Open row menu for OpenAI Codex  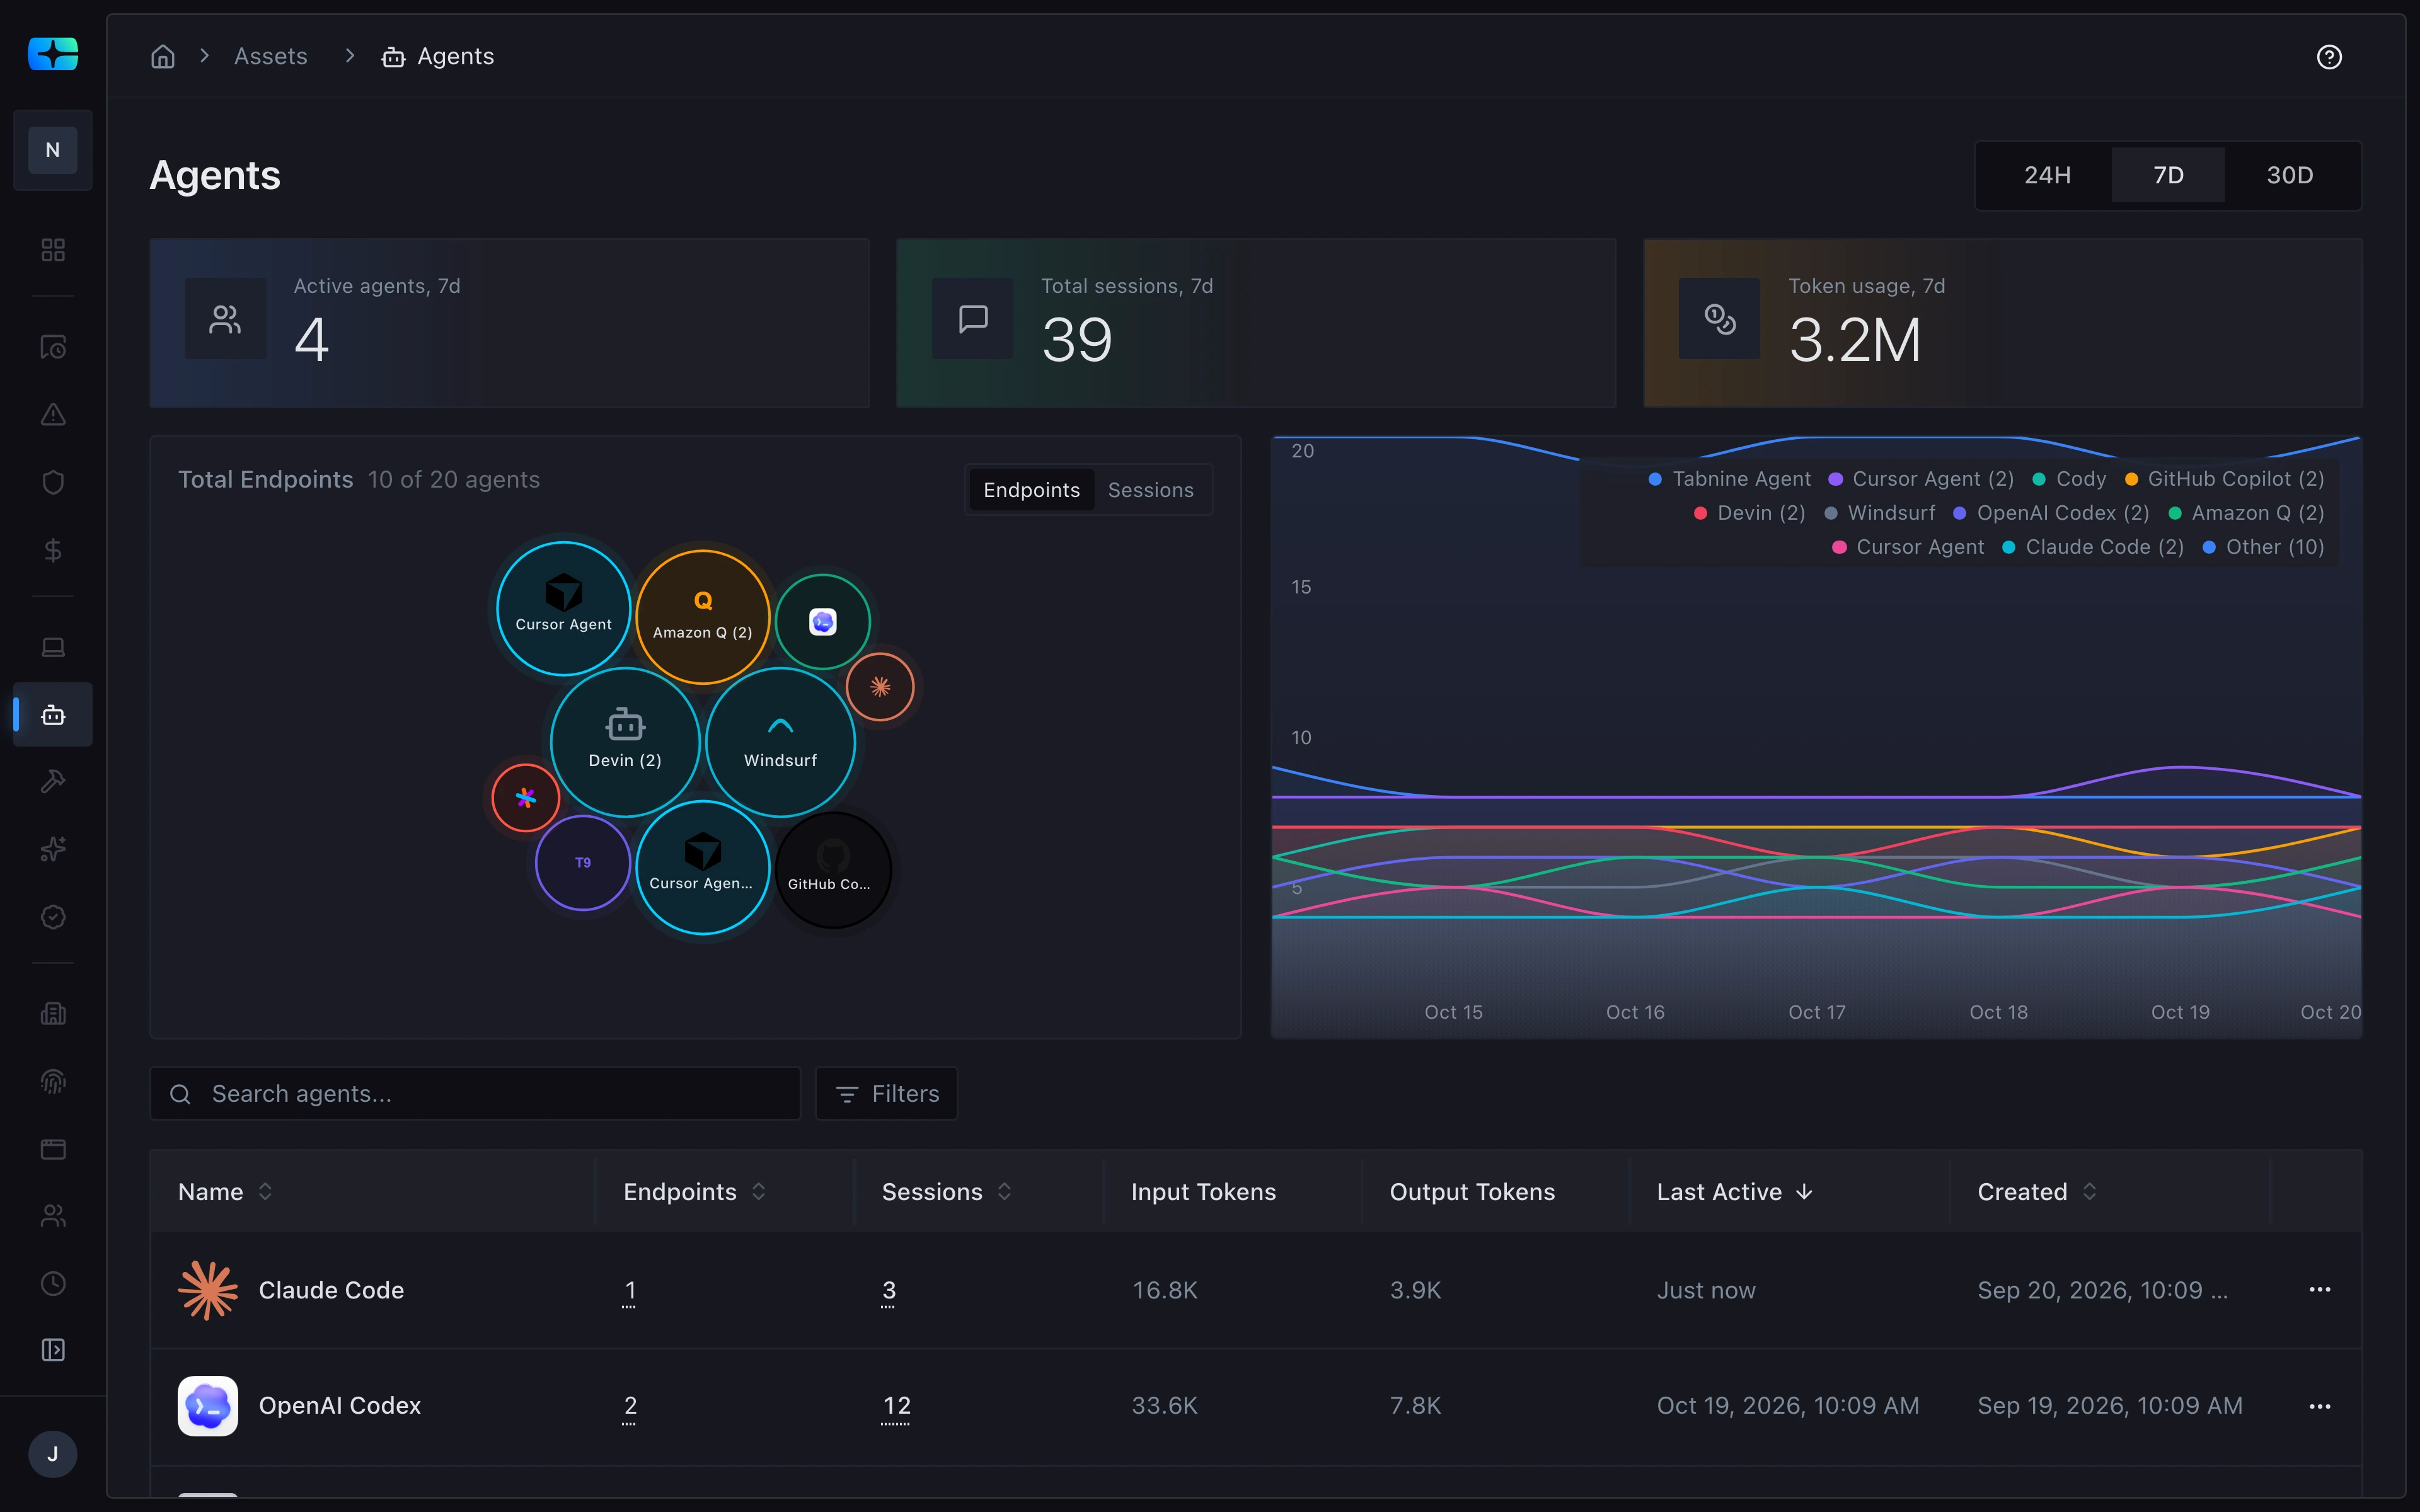pyautogui.click(x=2320, y=1406)
